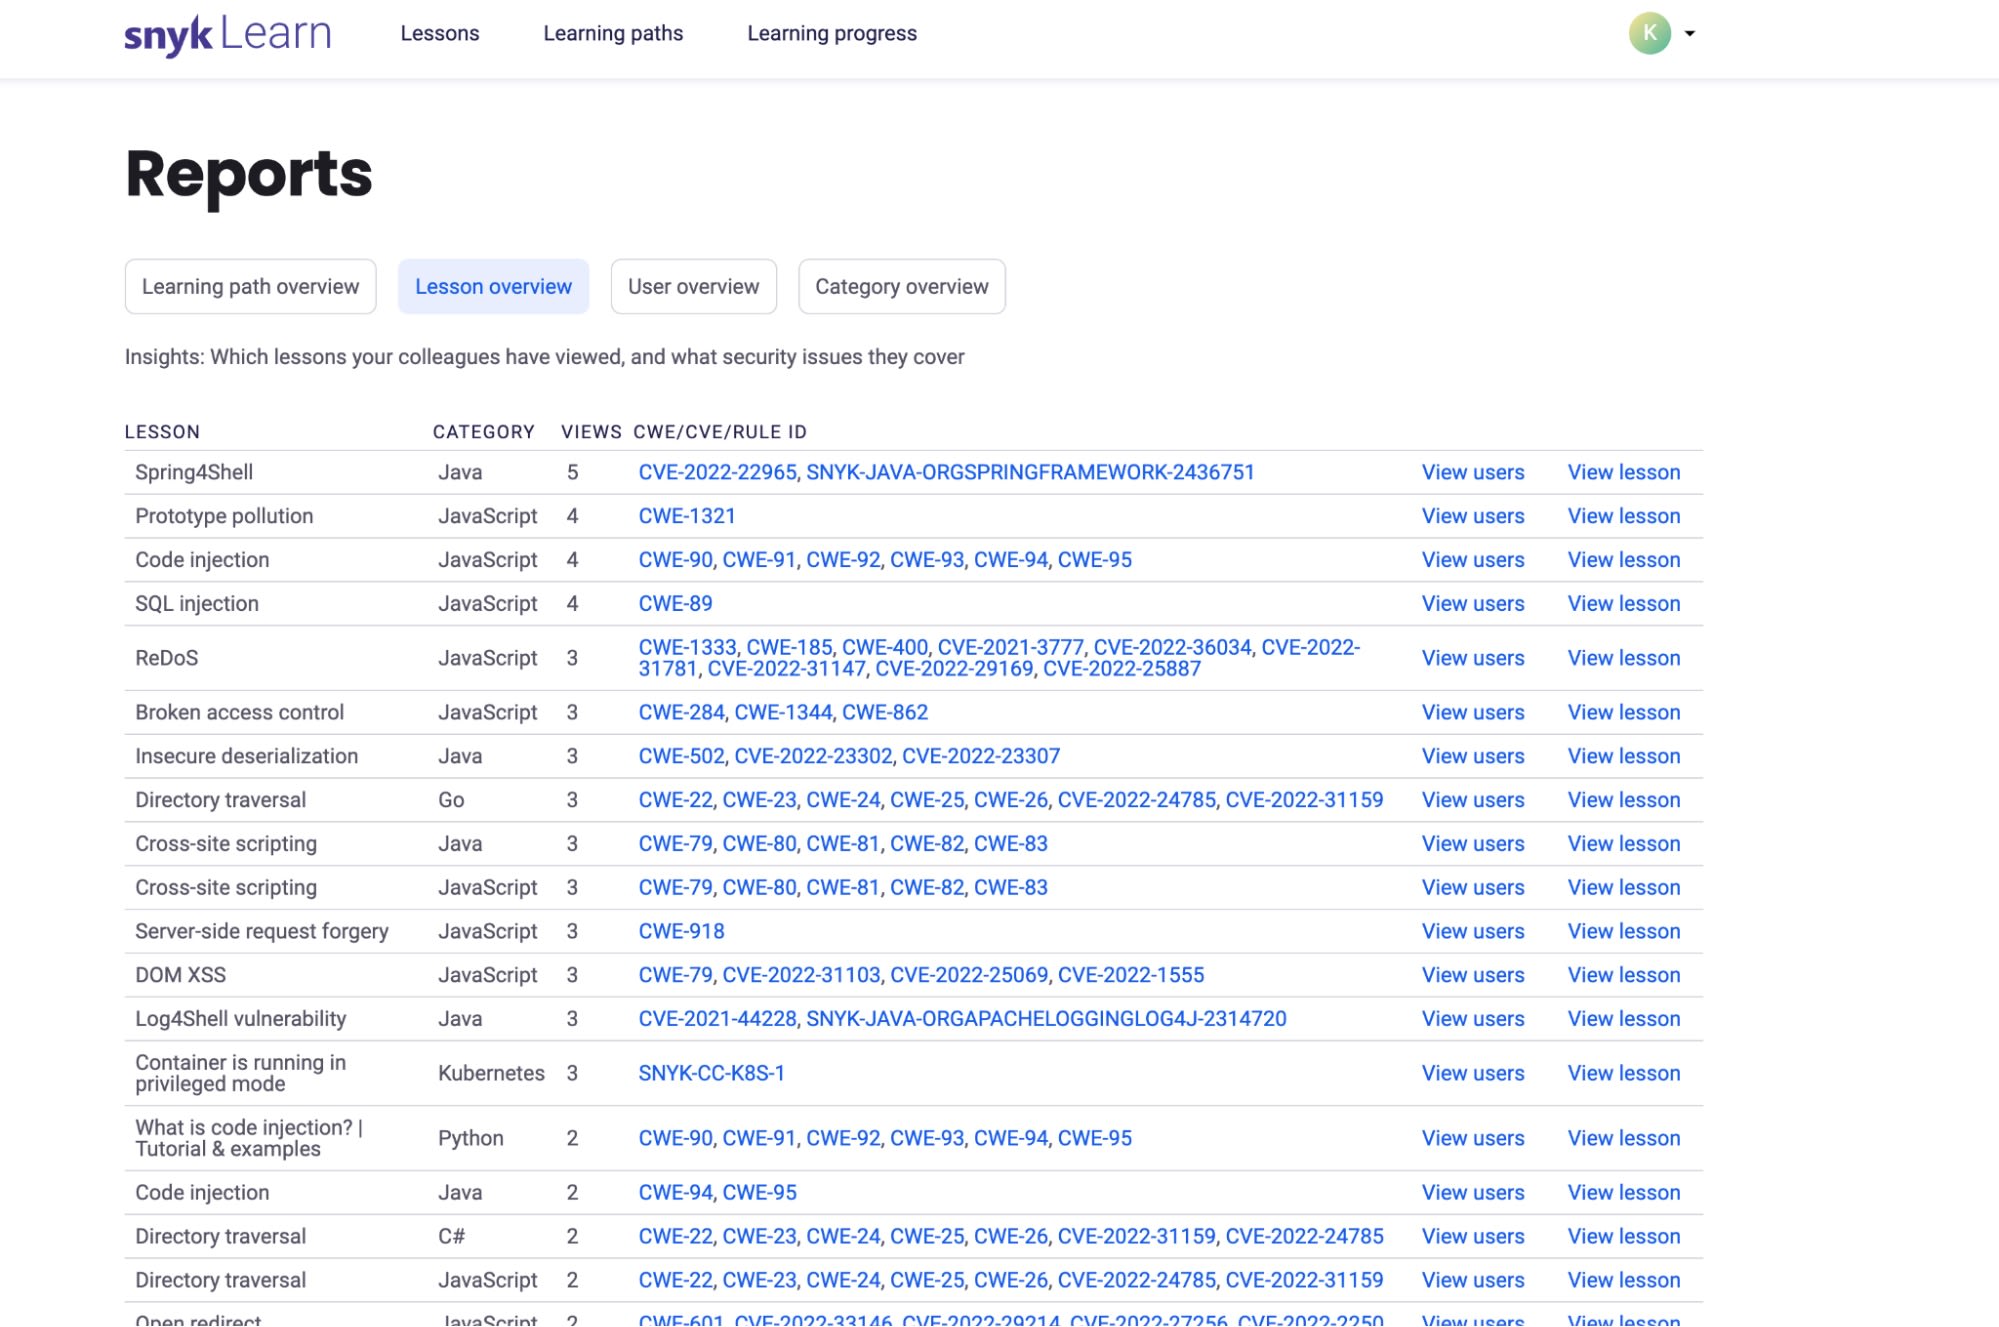This screenshot has height=1327, width=1999.
Task: Open the CWE-89 link
Action: click(x=676, y=604)
